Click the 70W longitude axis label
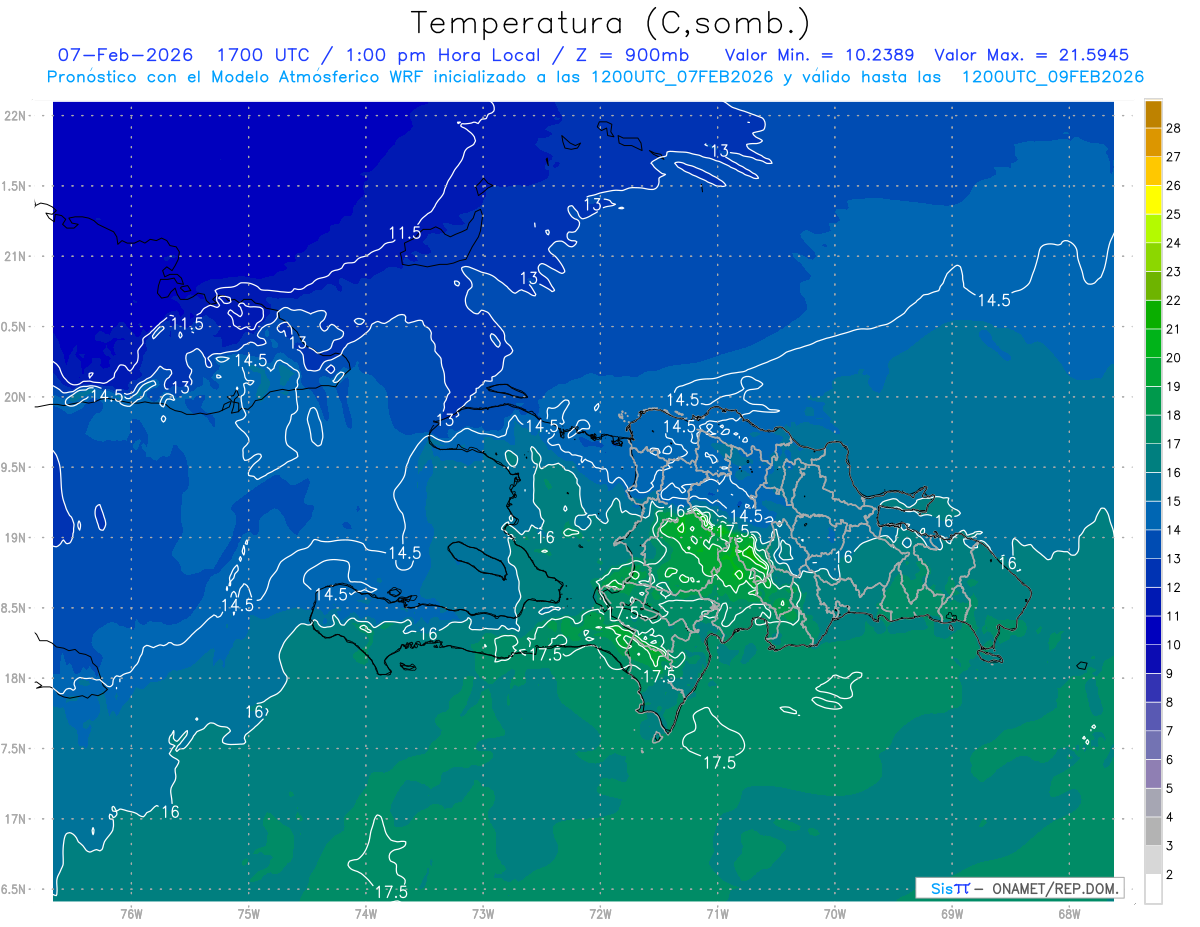The height and width of the screenshot is (927, 1200). point(835,914)
